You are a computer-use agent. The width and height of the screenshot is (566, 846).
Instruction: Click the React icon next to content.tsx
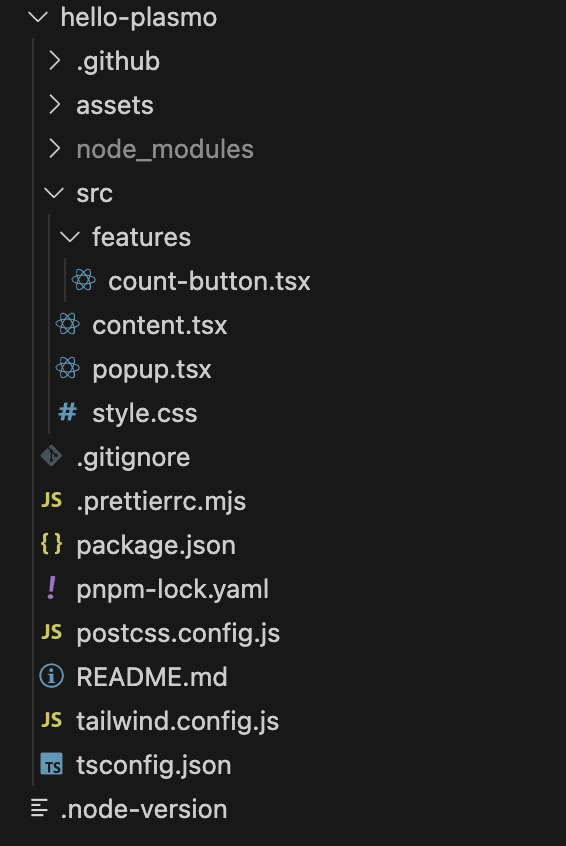68,324
